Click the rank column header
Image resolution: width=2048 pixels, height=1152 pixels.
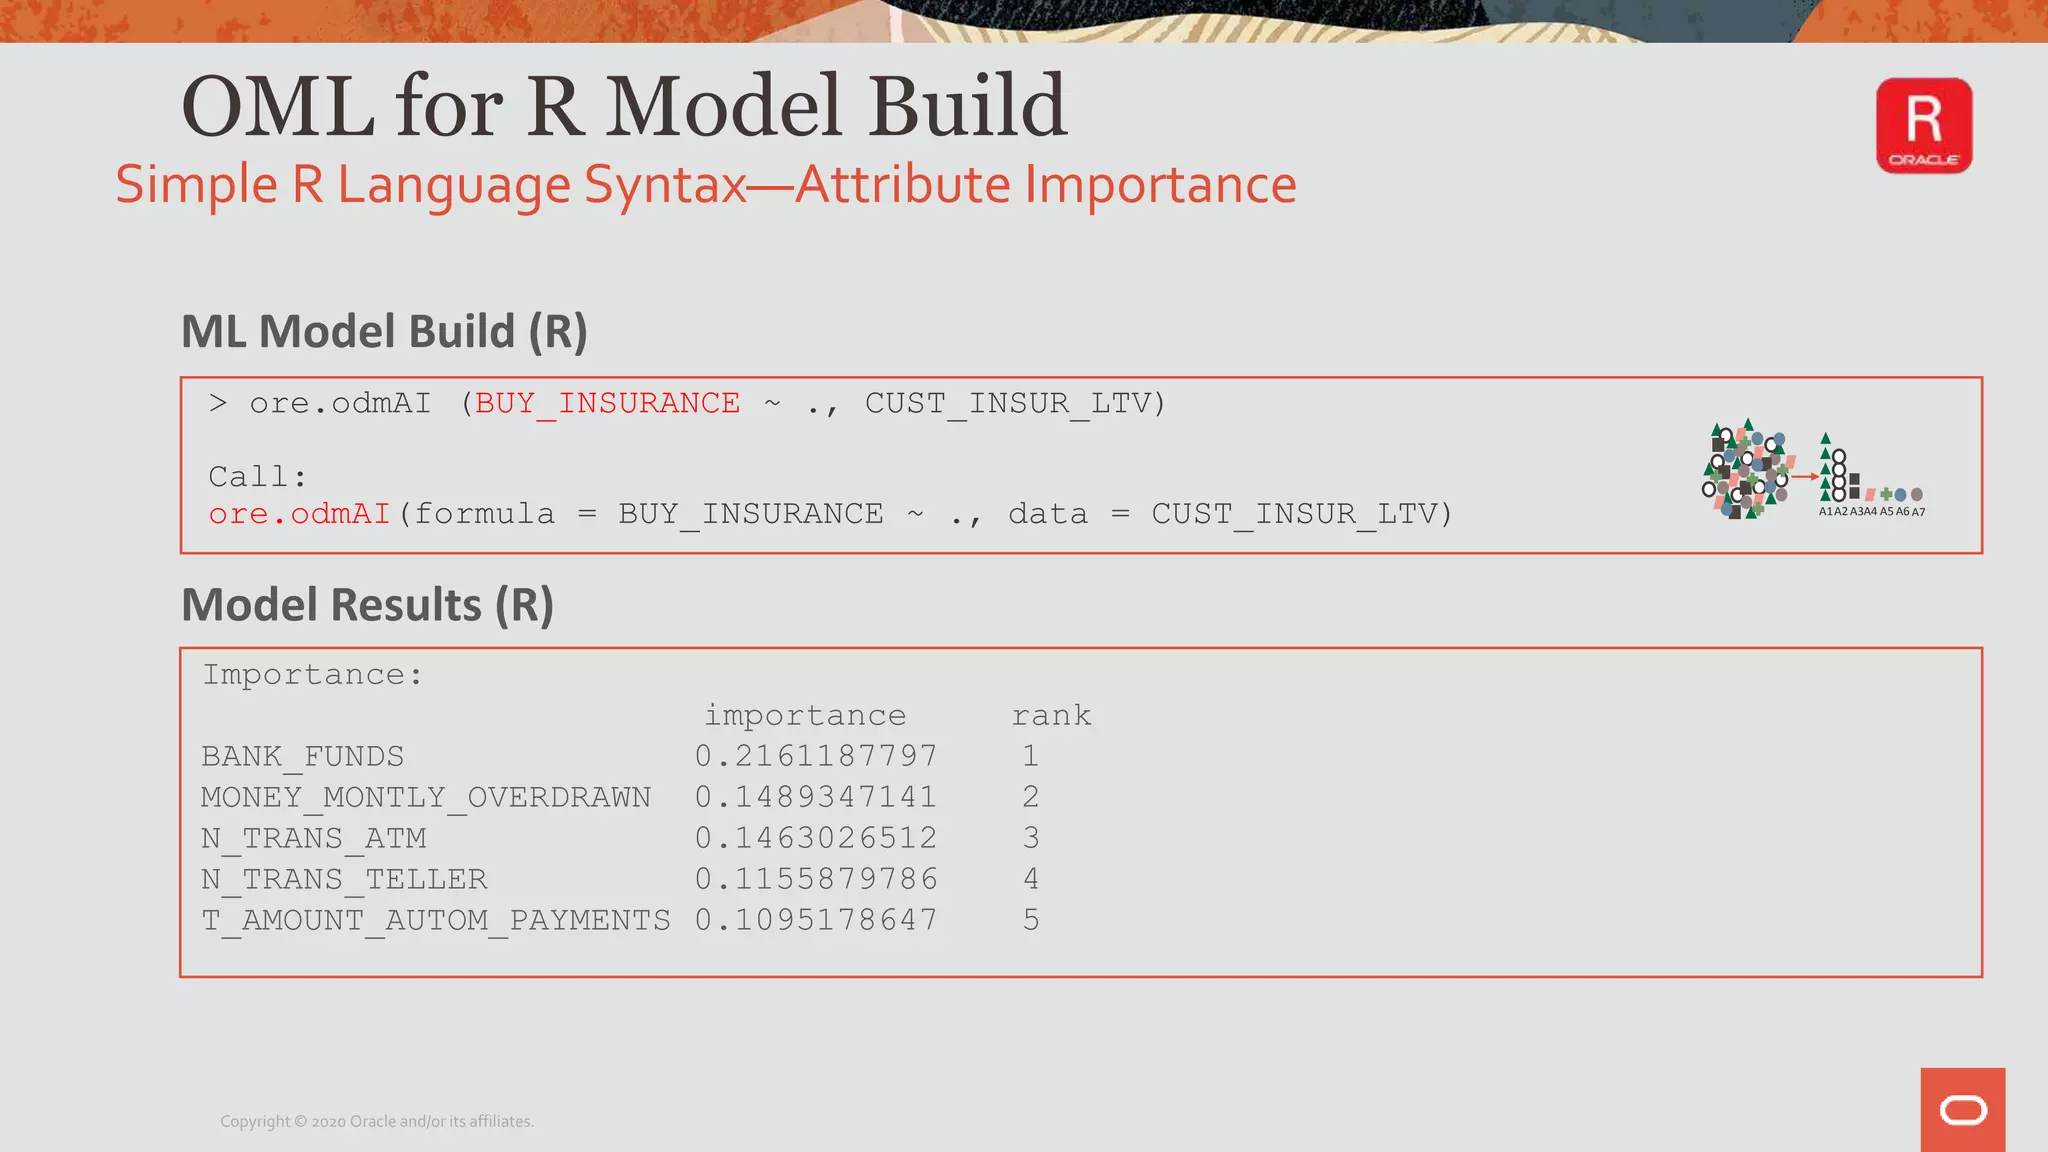click(x=1051, y=715)
